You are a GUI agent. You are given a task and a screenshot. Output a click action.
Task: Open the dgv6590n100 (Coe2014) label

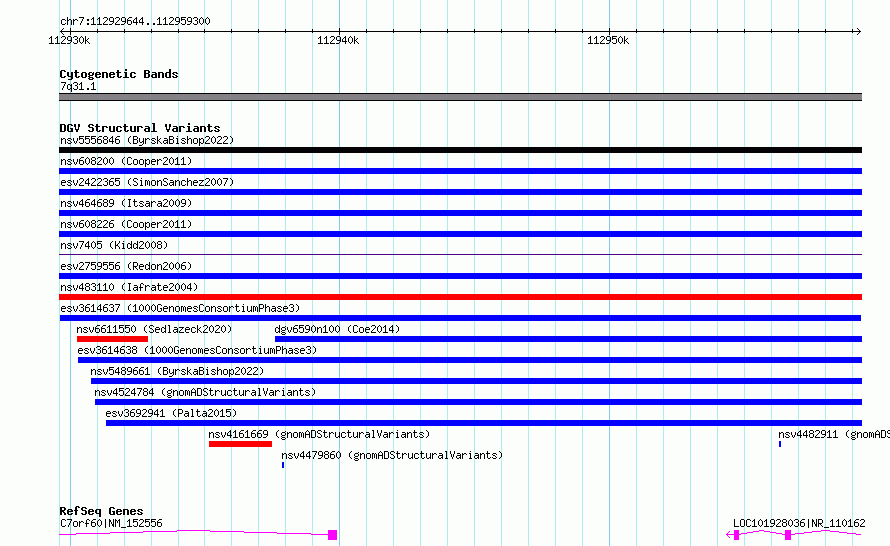337,329
